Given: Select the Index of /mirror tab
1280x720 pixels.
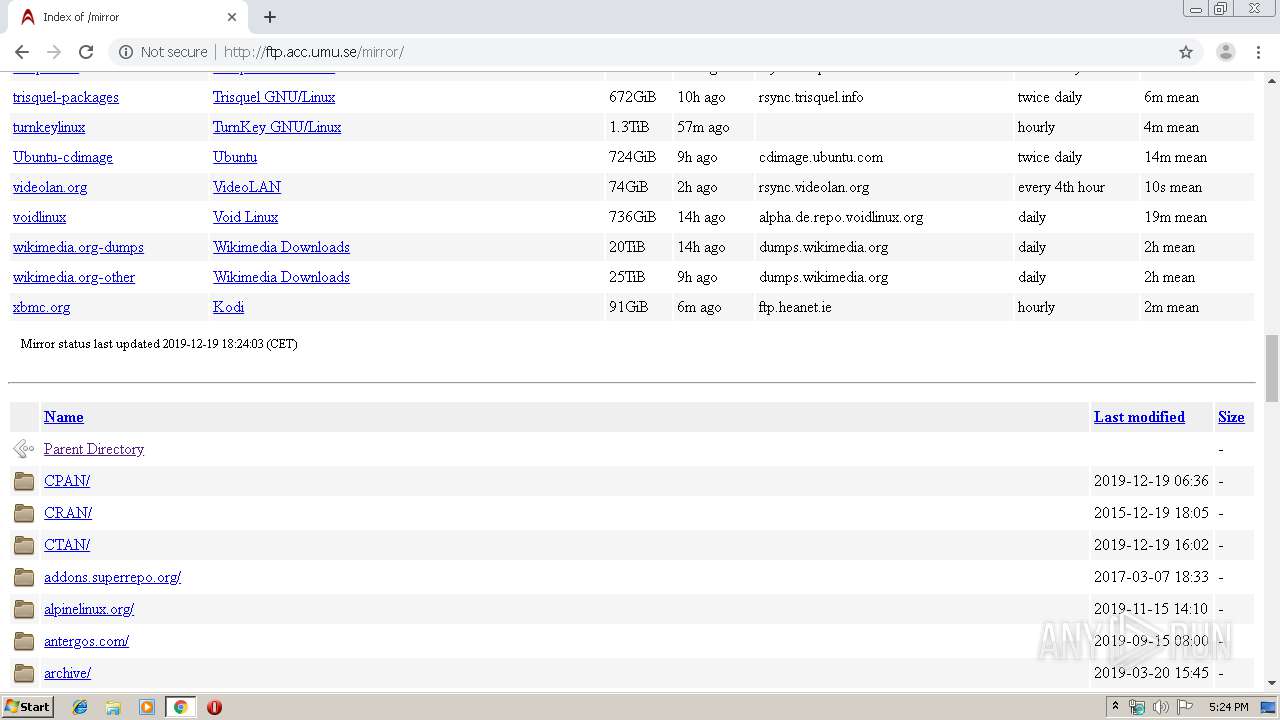Looking at the screenshot, I should (128, 17).
